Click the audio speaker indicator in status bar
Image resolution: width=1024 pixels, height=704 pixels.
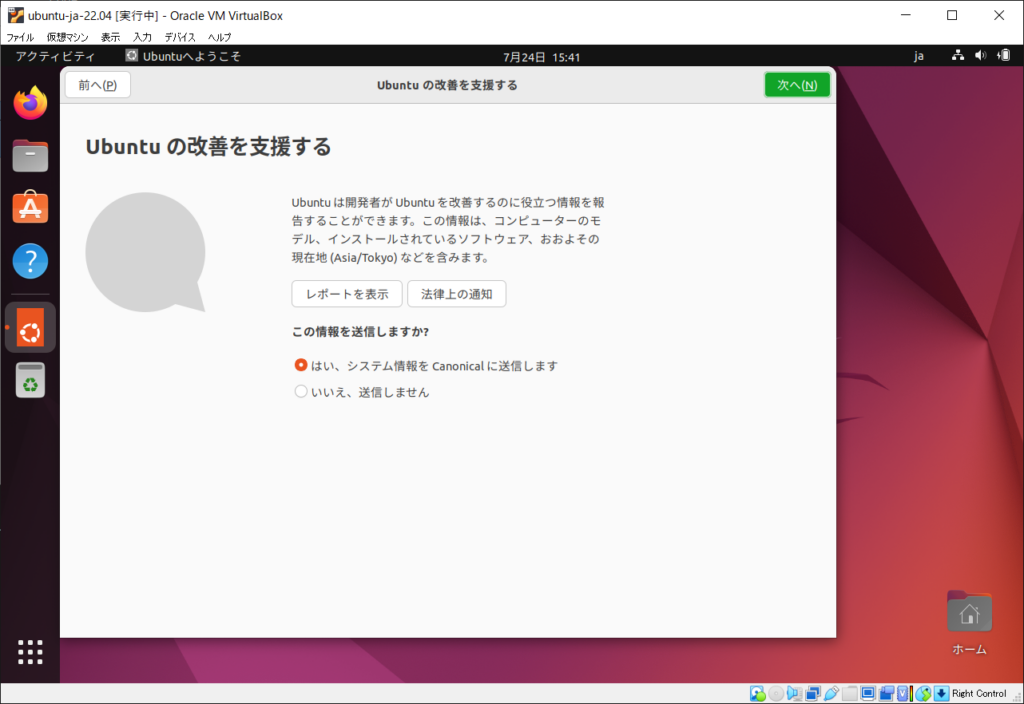(x=794, y=694)
